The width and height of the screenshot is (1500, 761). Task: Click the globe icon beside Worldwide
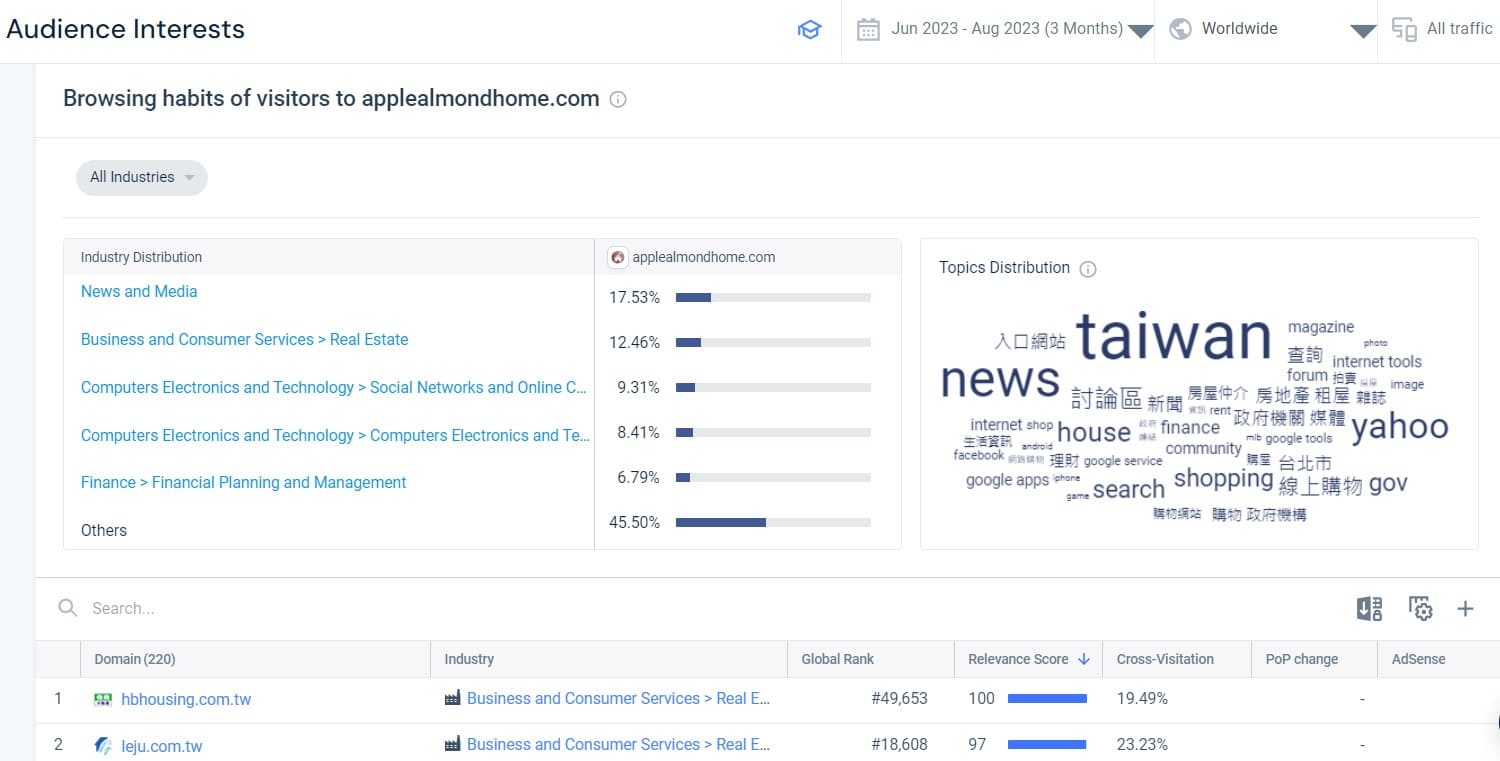click(1180, 29)
